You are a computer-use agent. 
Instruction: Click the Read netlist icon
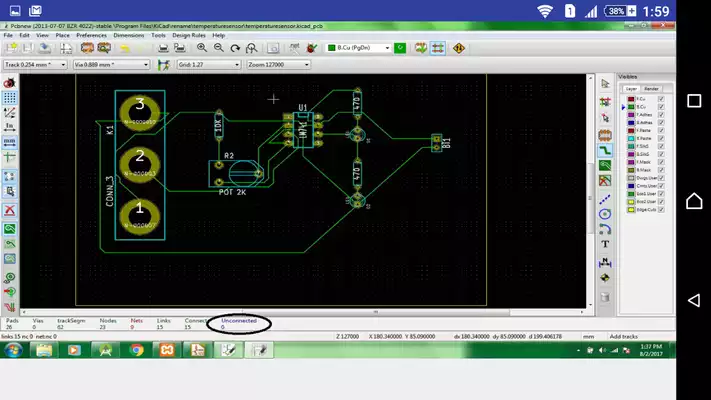tap(294, 48)
